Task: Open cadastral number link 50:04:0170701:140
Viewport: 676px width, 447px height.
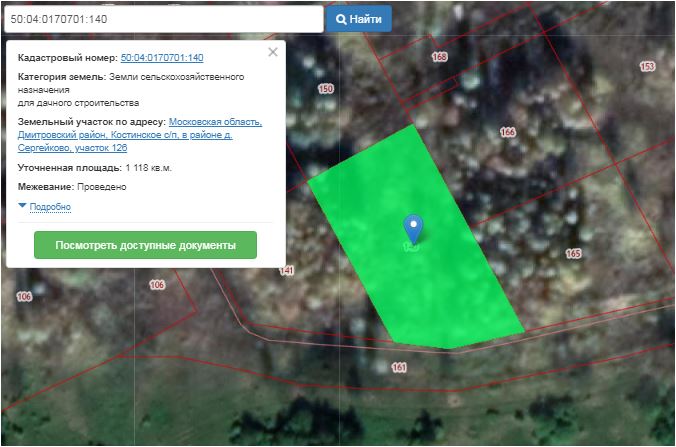Action: pos(161,59)
